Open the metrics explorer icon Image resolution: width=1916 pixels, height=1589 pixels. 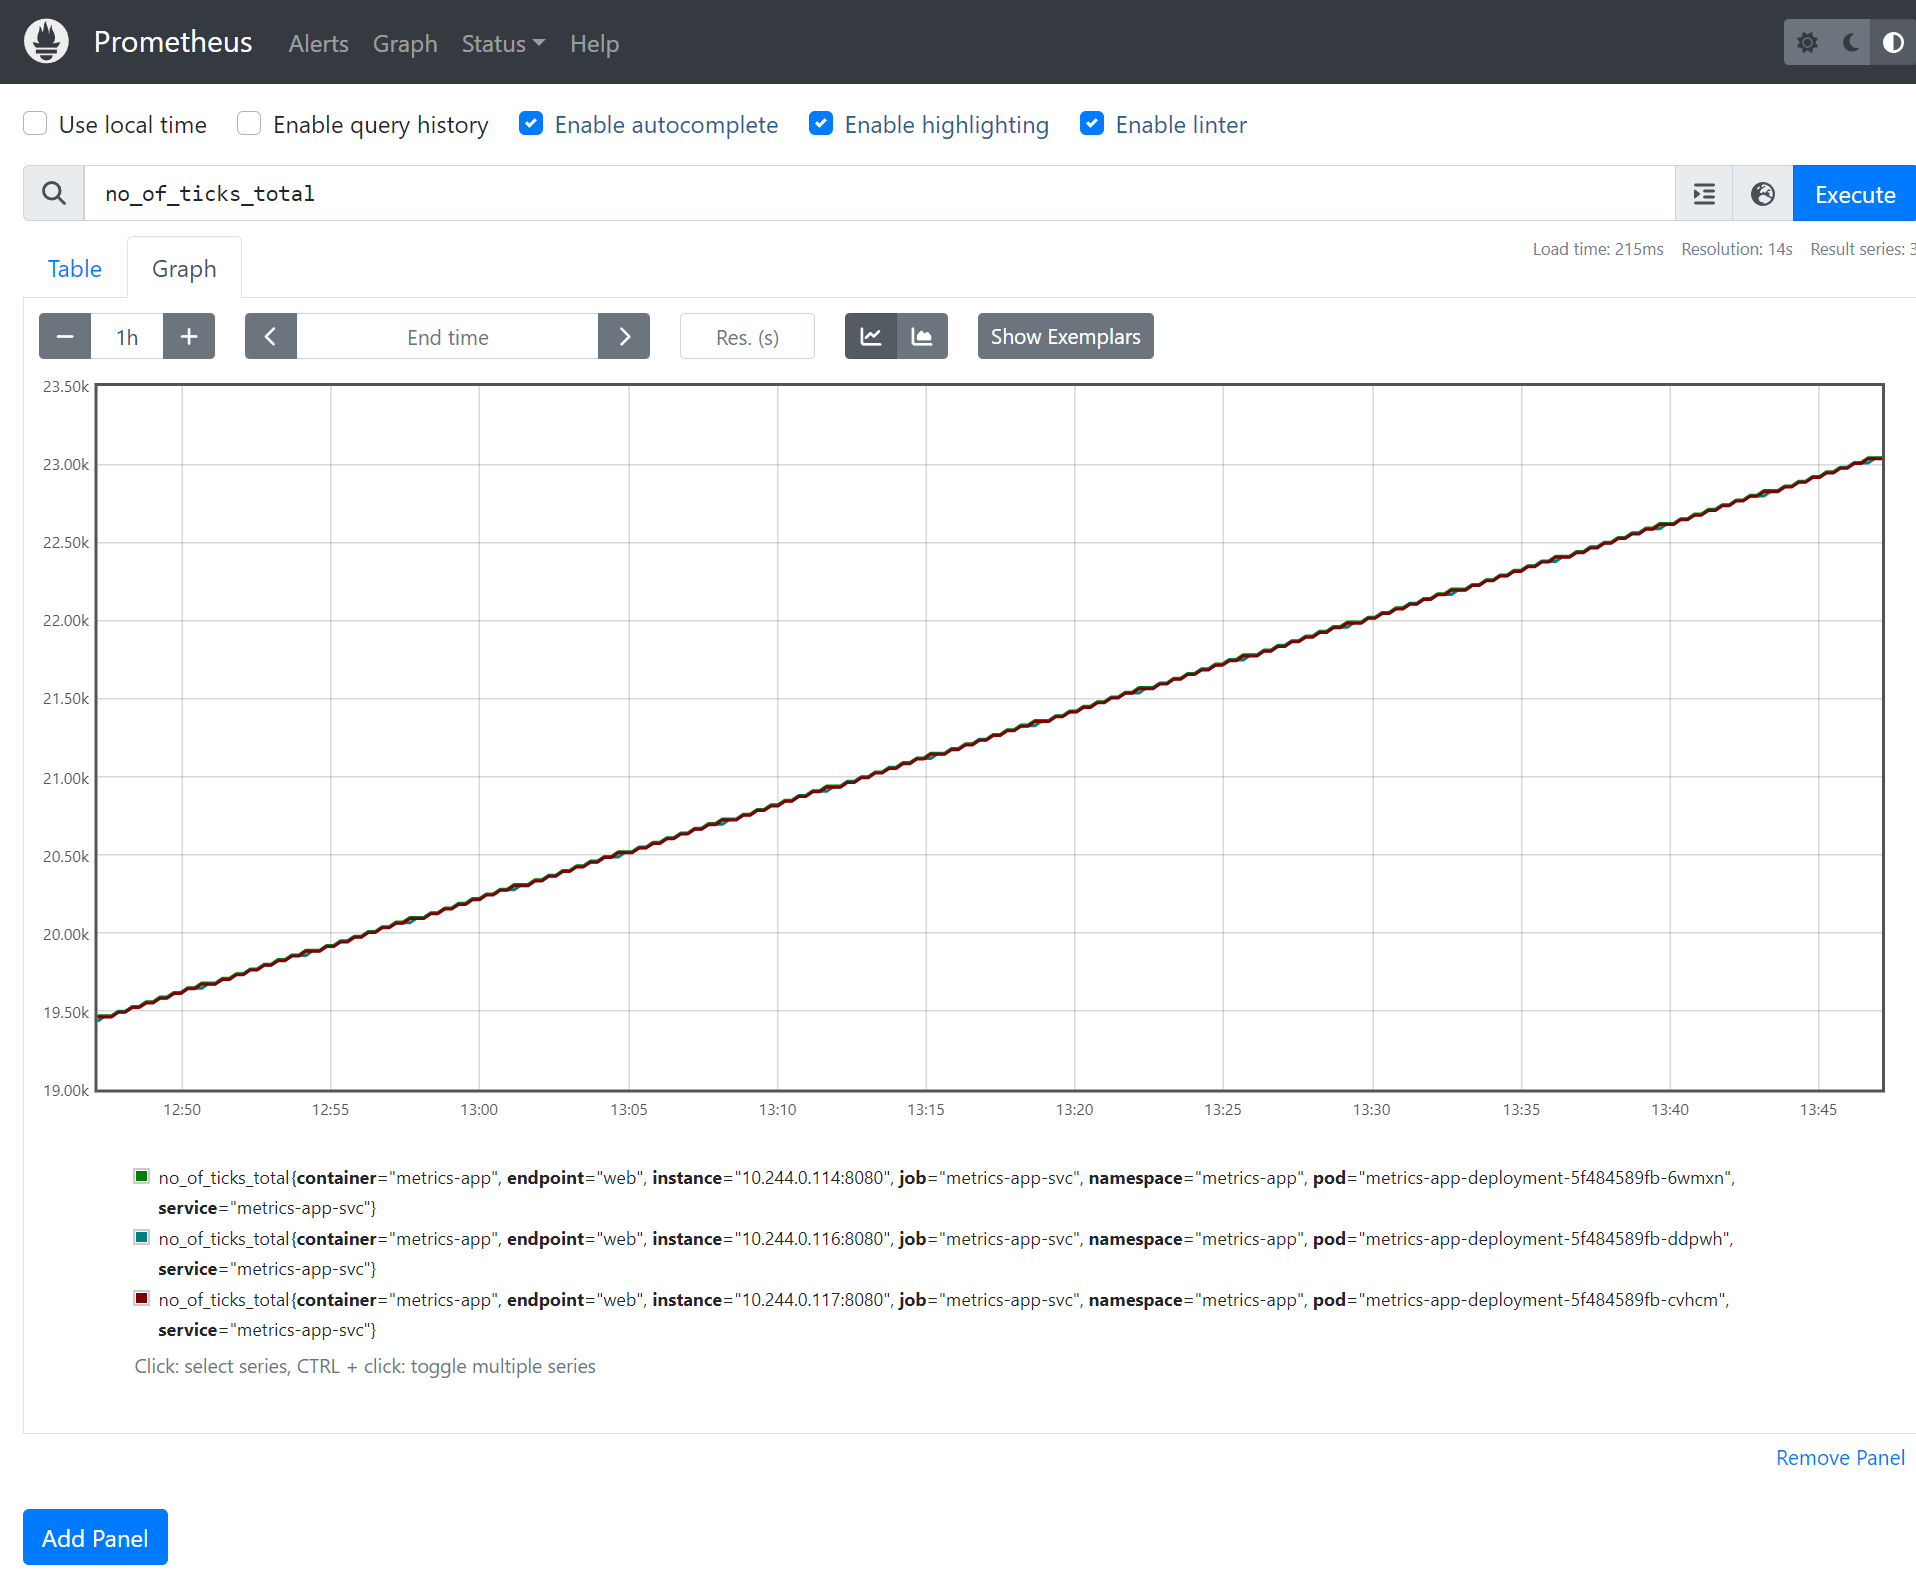(1703, 193)
